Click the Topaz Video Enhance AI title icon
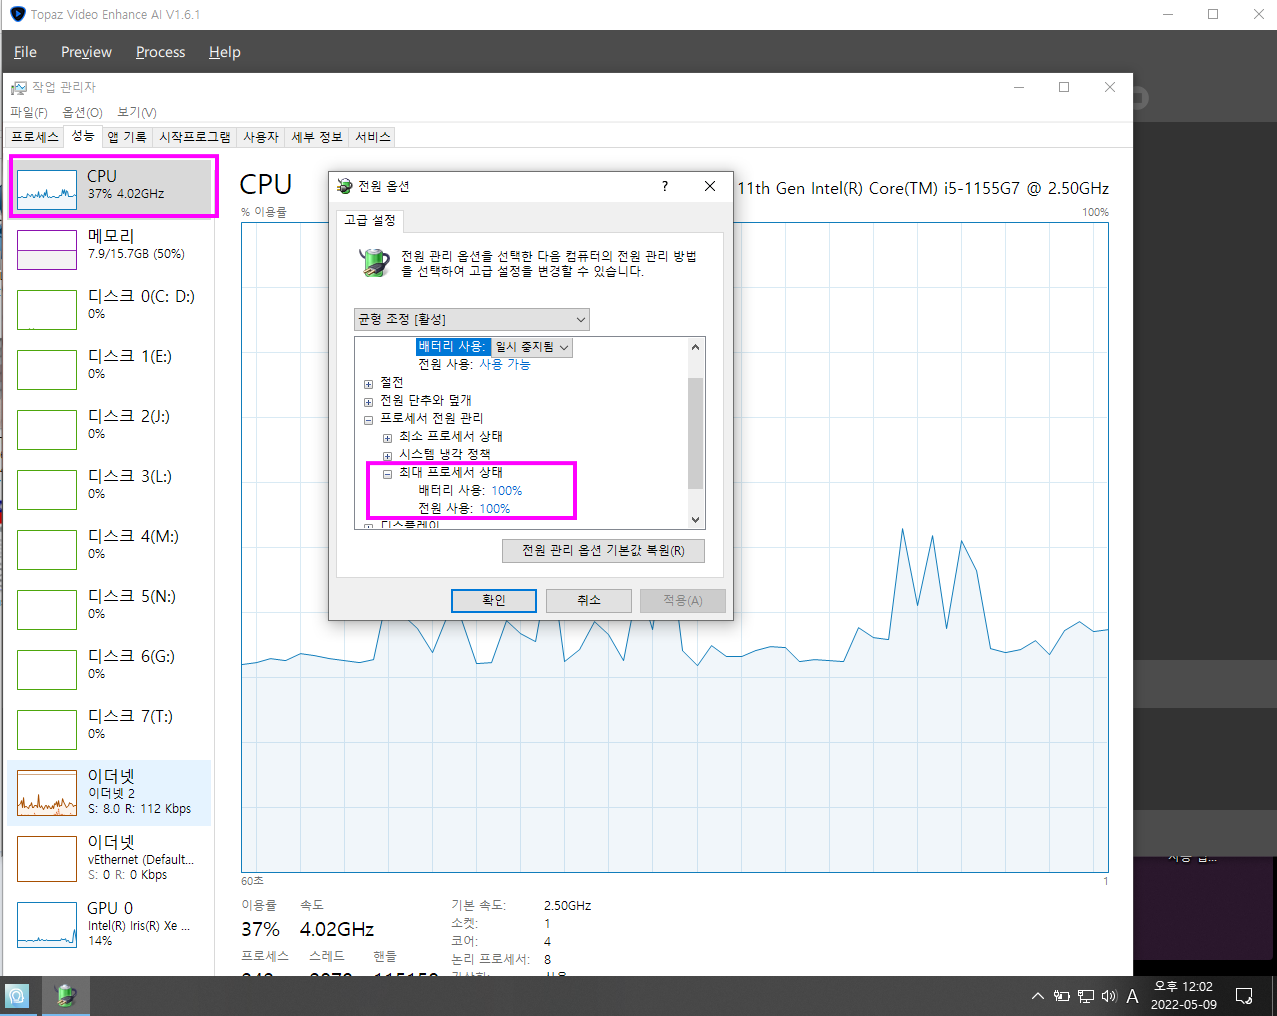The height and width of the screenshot is (1016, 1277). pyautogui.click(x=17, y=14)
